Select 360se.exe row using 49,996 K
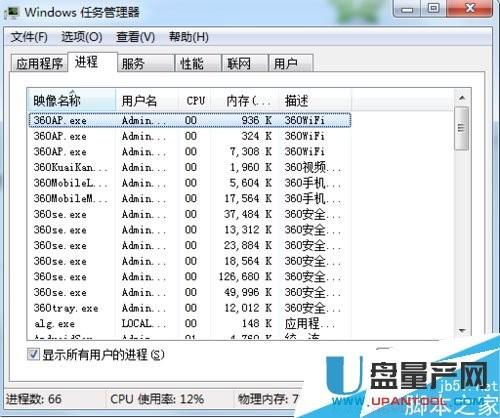500x418 pixels. pyautogui.click(x=190, y=292)
